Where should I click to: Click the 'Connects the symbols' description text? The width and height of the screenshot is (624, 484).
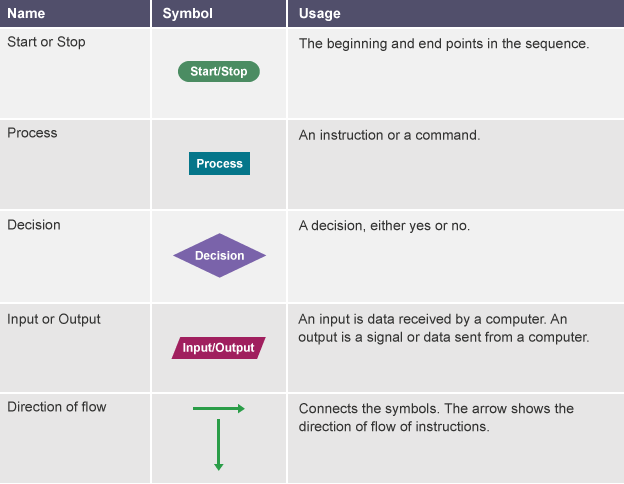436,409
